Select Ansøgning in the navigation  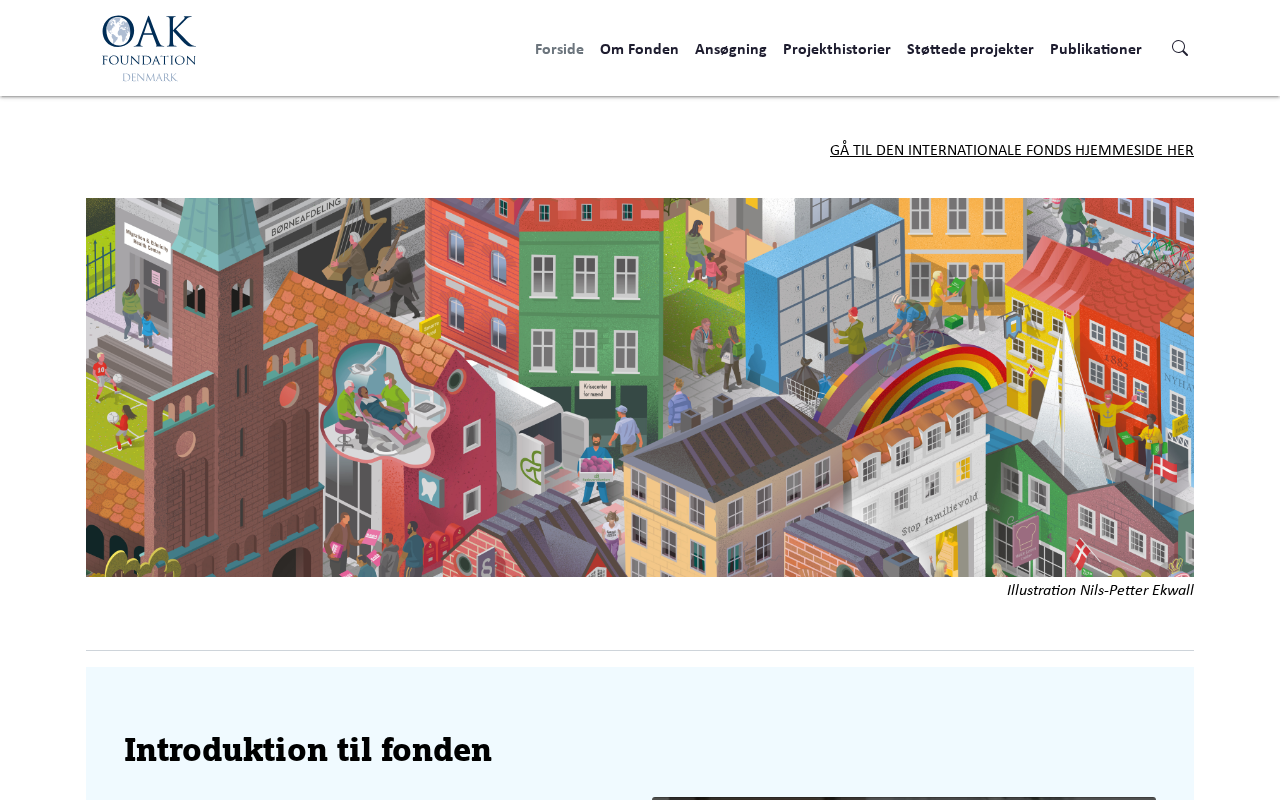(x=731, y=49)
